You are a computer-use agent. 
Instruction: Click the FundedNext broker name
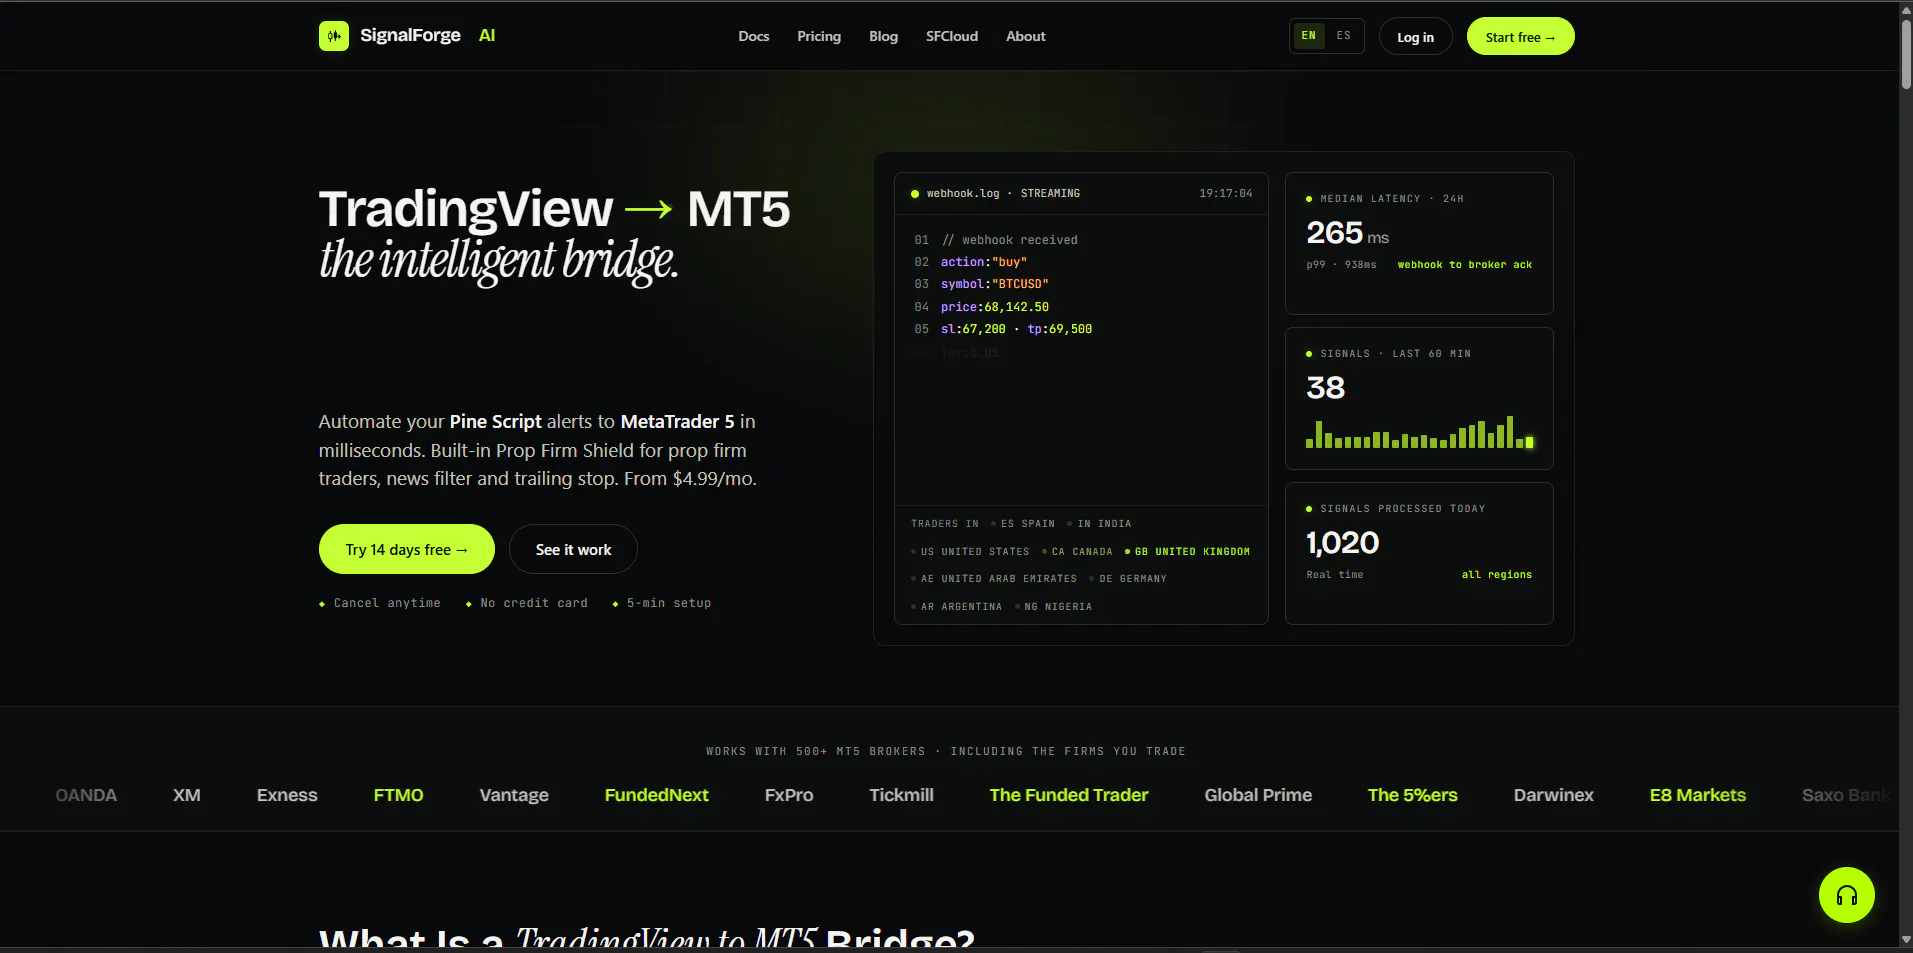(656, 795)
